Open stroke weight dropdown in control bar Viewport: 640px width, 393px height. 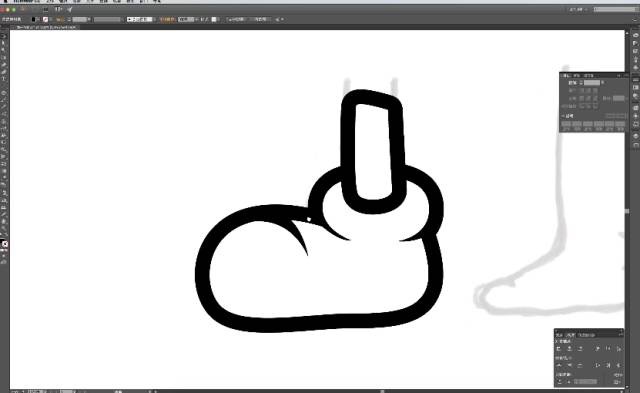pyautogui.click(x=89, y=20)
